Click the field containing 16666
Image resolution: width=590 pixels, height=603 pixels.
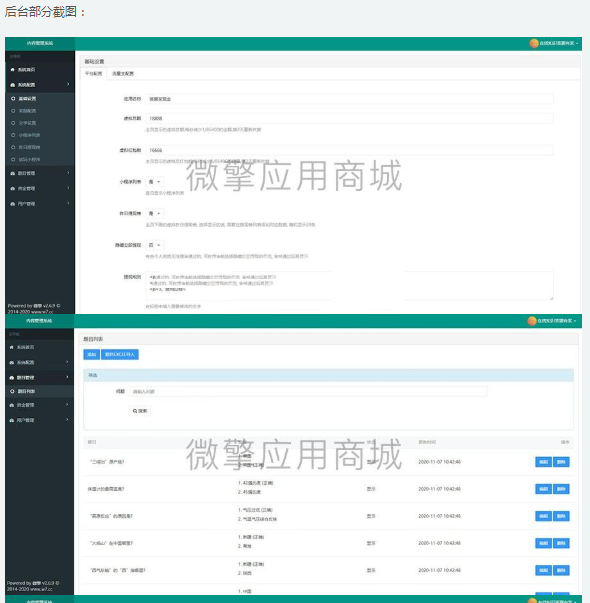(349, 150)
